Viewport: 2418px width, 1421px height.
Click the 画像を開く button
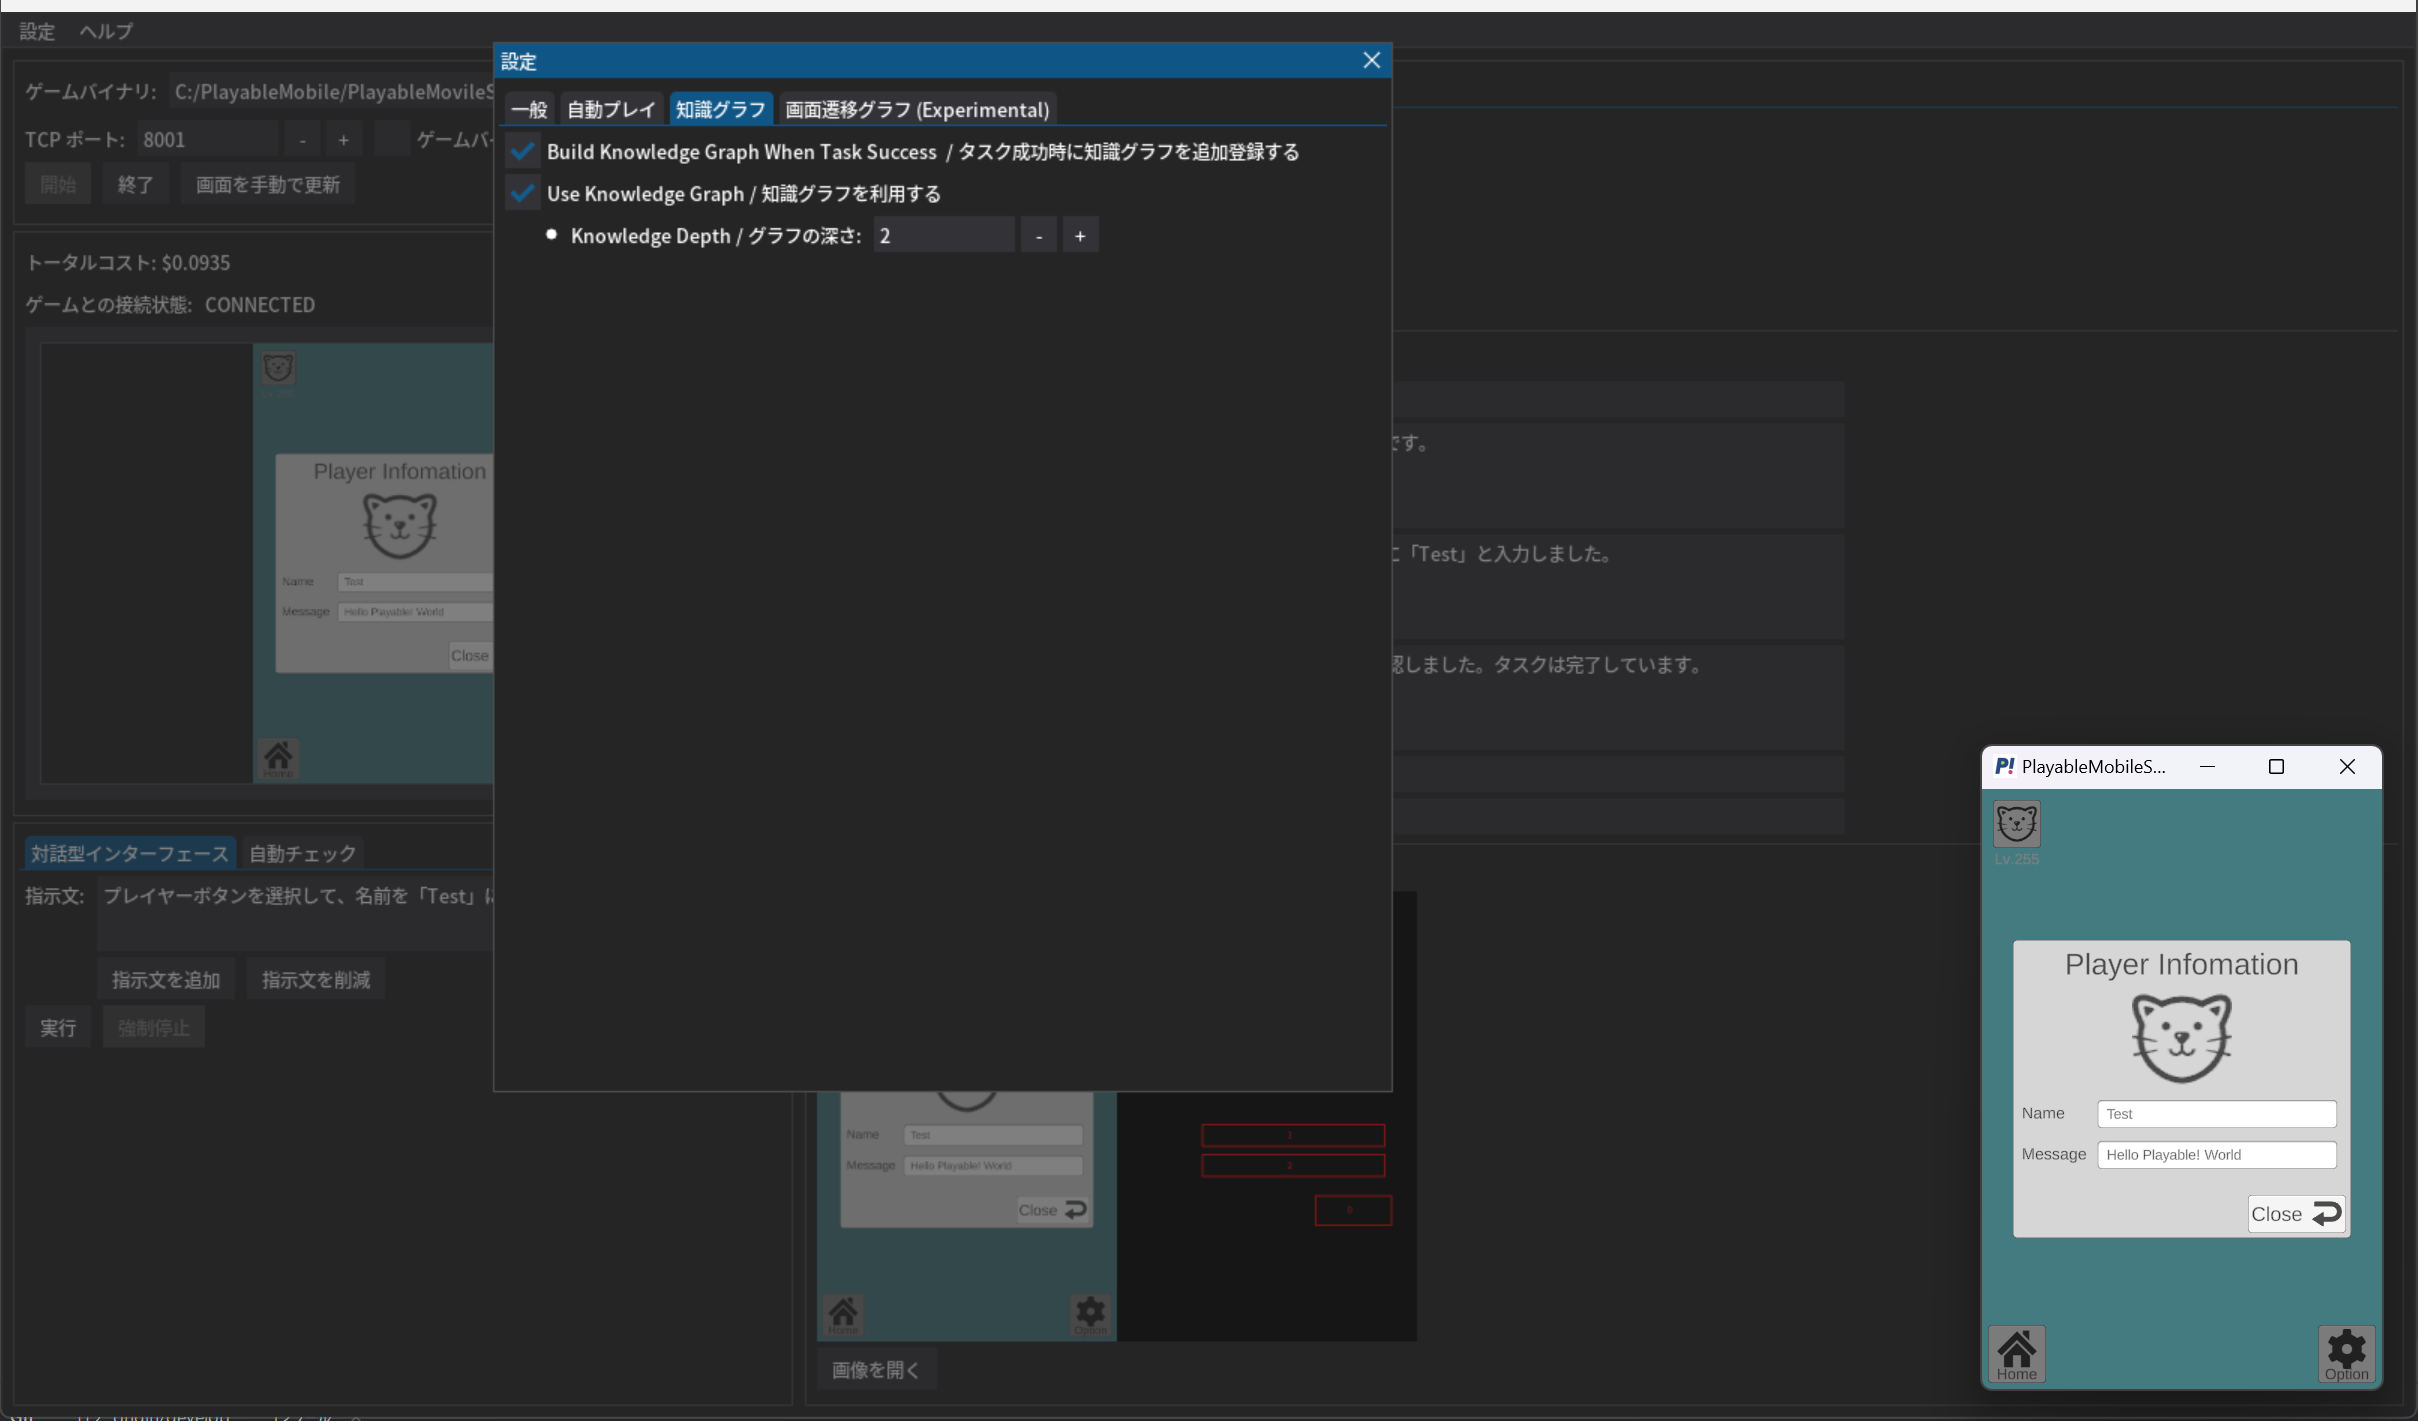click(x=876, y=1370)
